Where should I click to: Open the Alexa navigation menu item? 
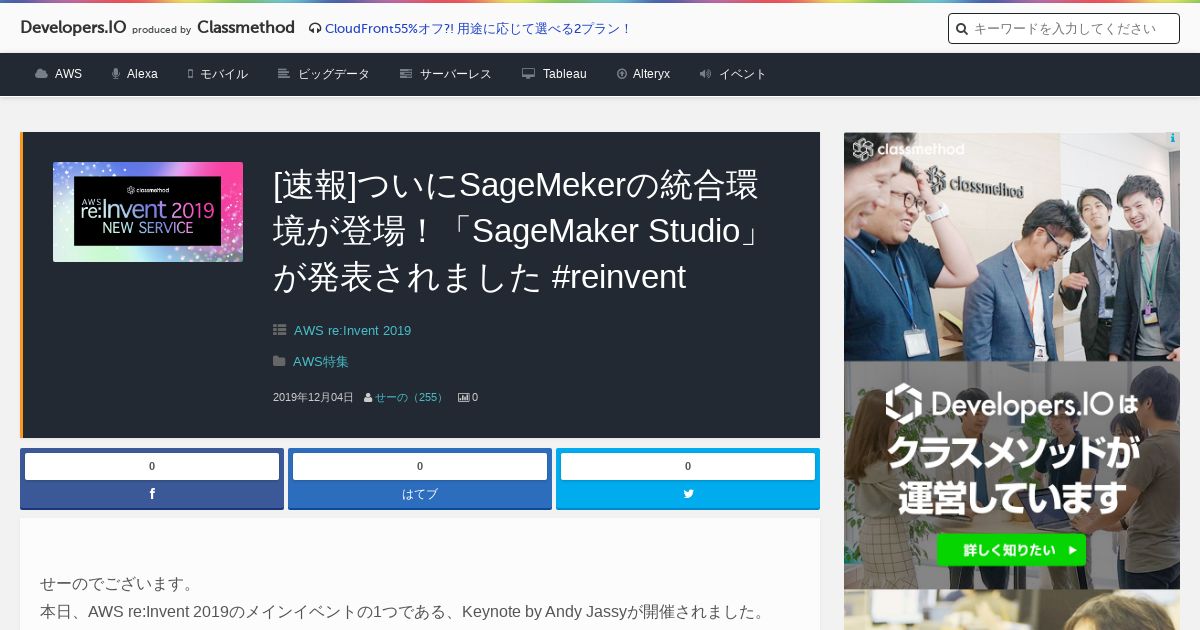pos(134,74)
